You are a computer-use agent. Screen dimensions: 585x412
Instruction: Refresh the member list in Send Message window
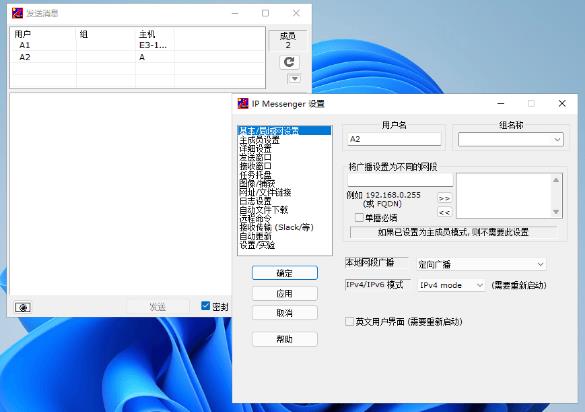(x=289, y=62)
